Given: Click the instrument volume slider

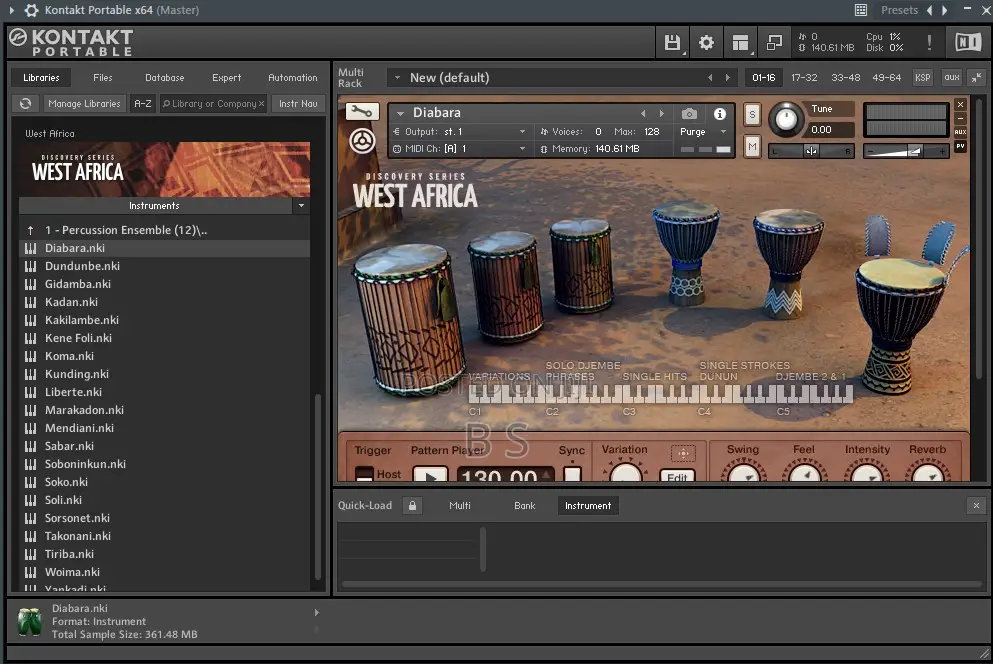Looking at the screenshot, I should (x=906, y=151).
